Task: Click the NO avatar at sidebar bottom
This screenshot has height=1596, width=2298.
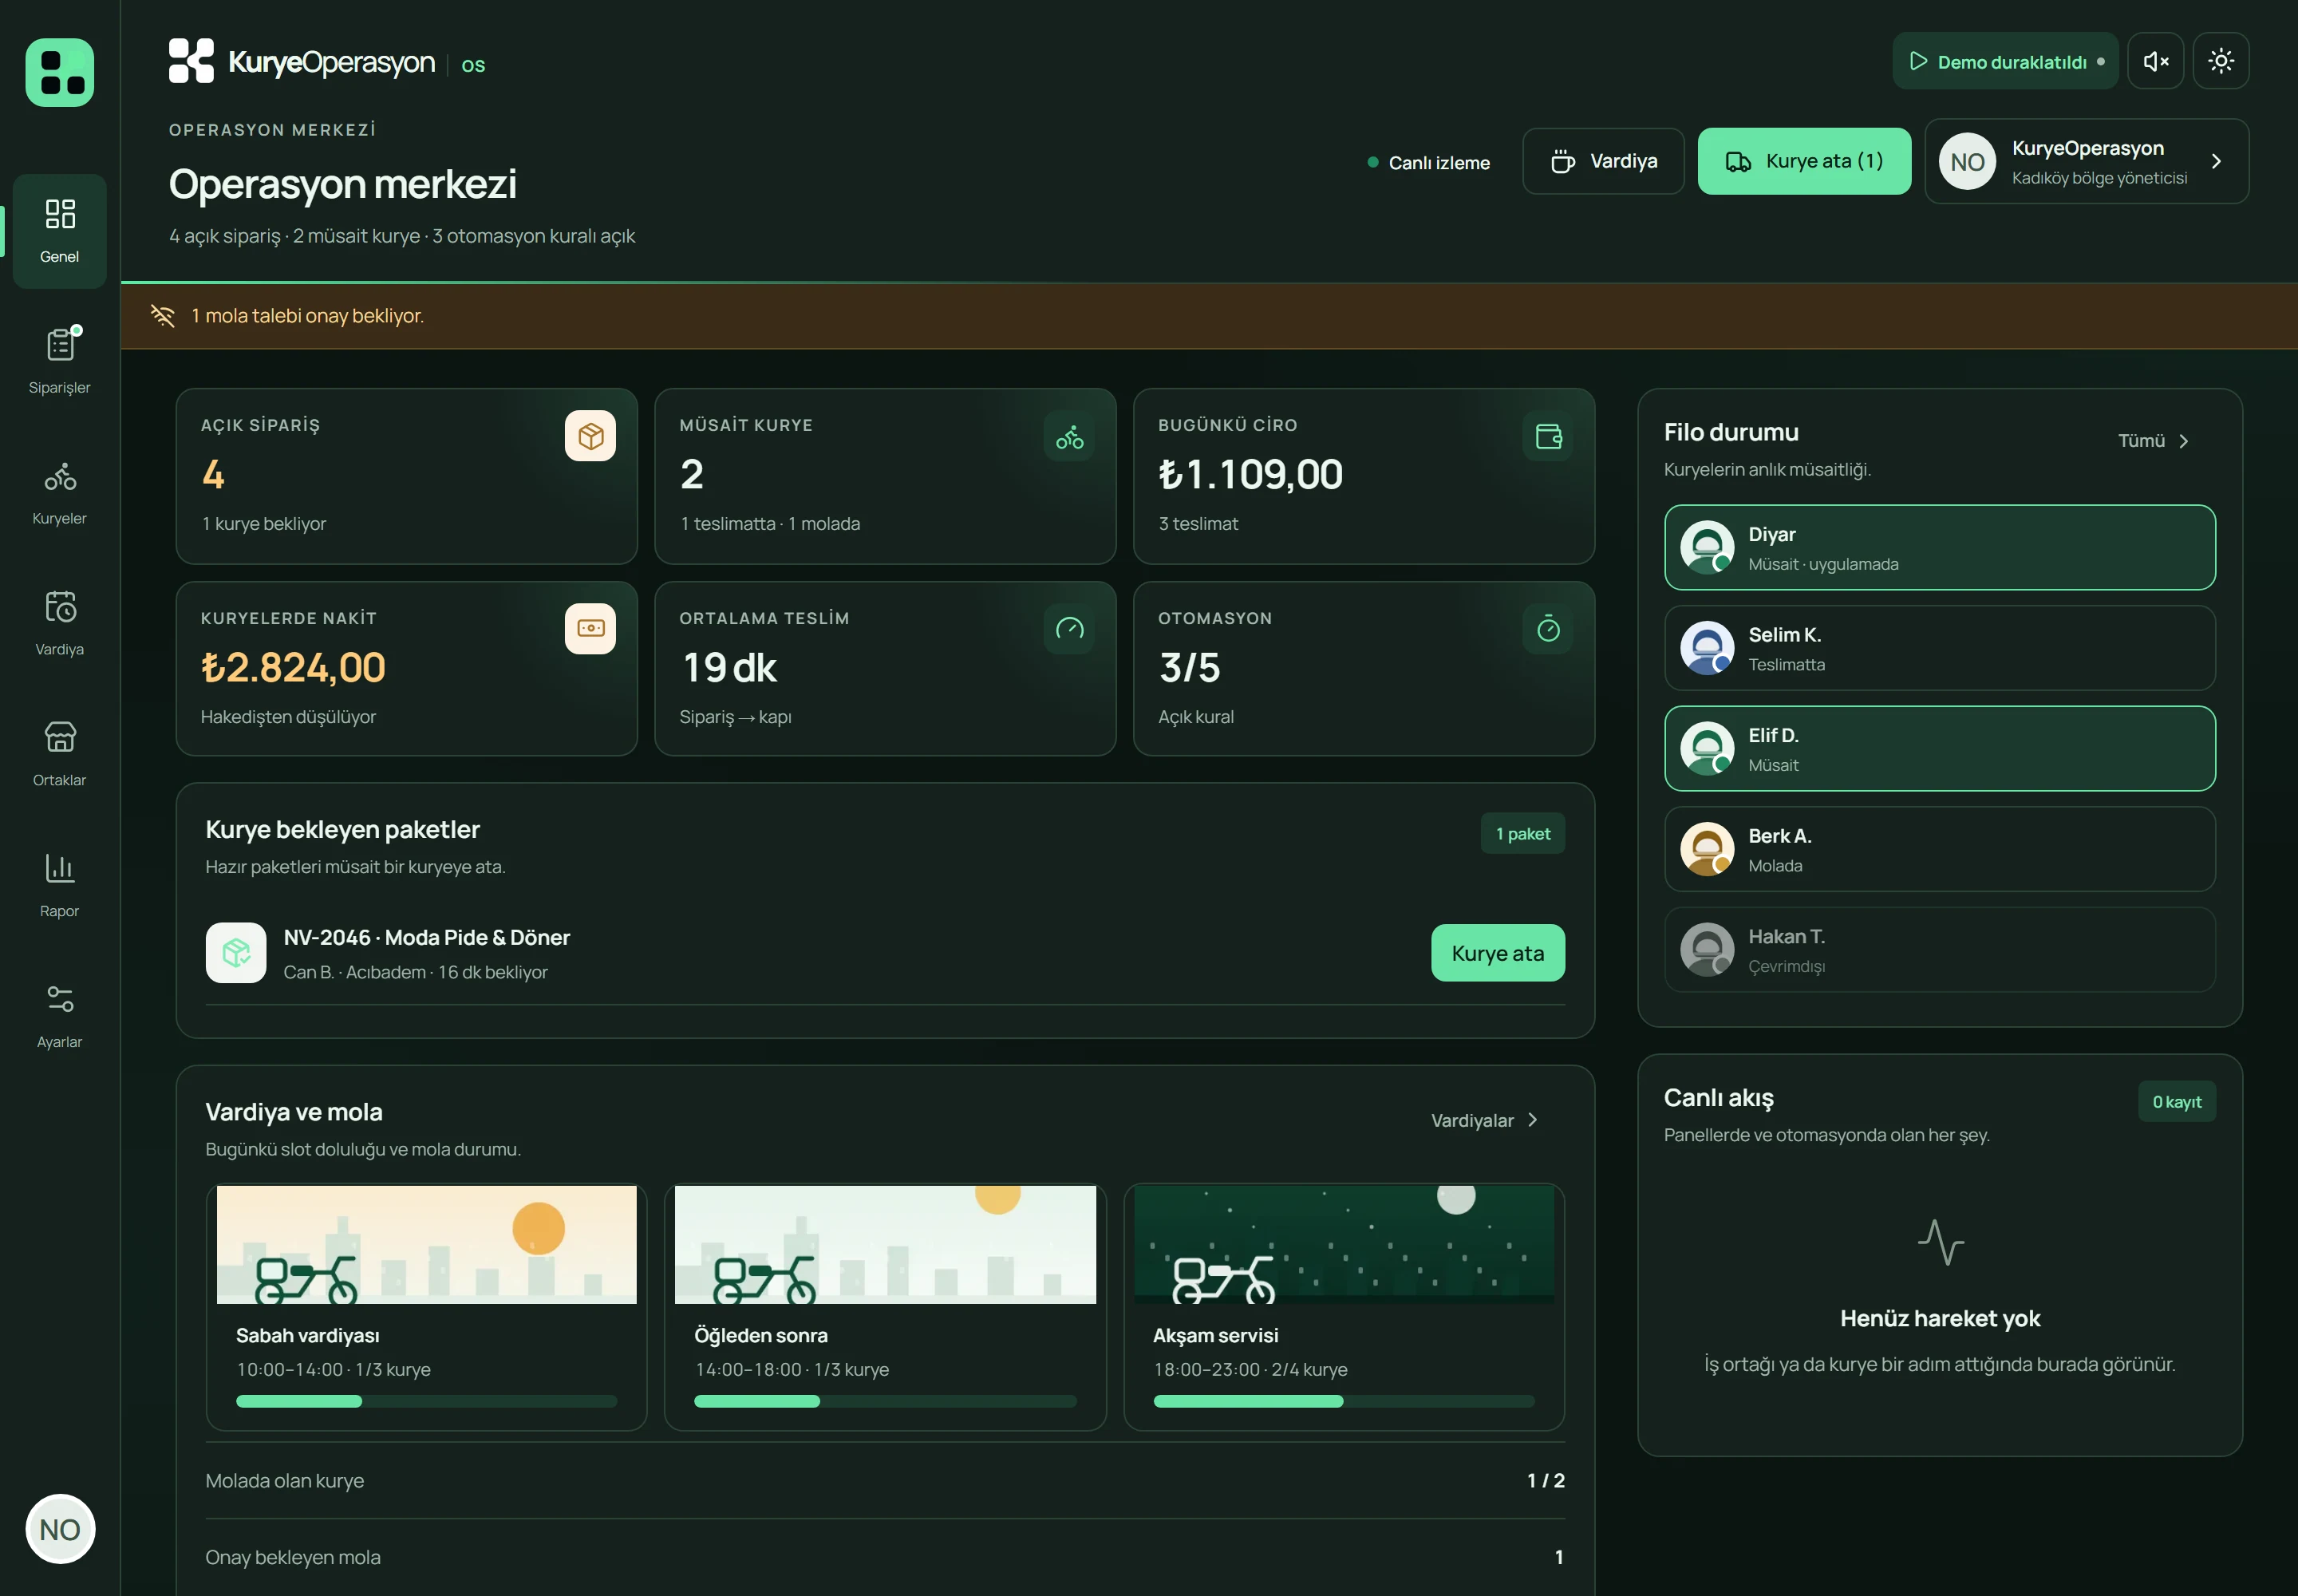Action: (x=60, y=1529)
